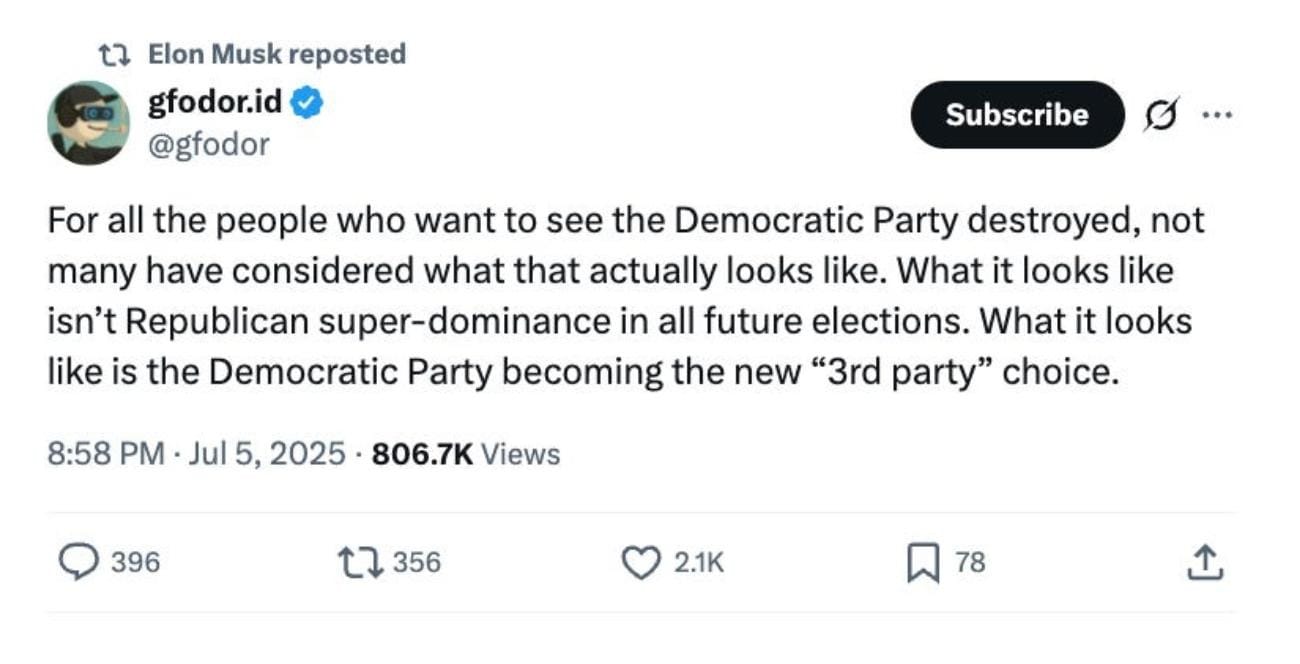Open Elon Musk reposted link
The width and height of the screenshot is (1300, 664).
(277, 54)
